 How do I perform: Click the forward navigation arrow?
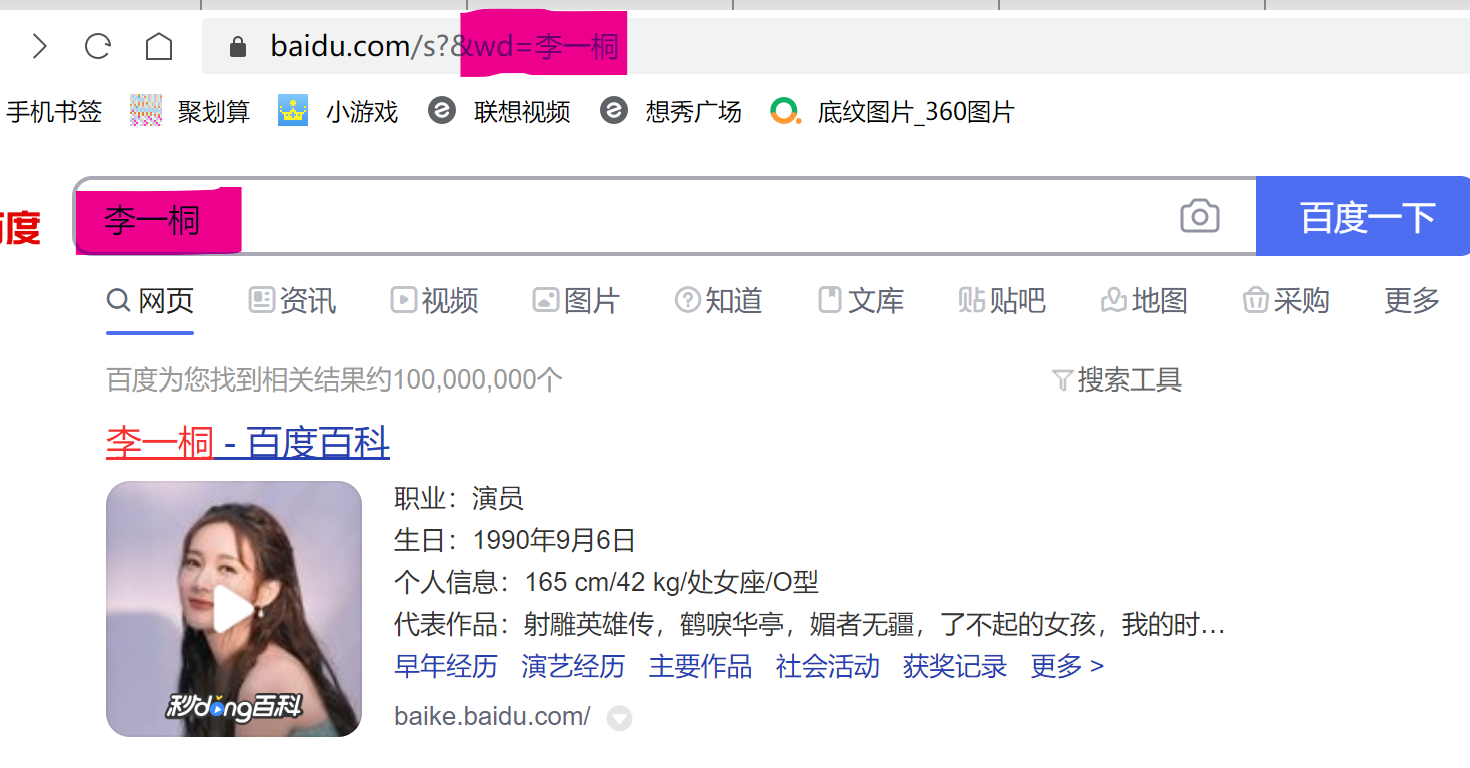40,45
